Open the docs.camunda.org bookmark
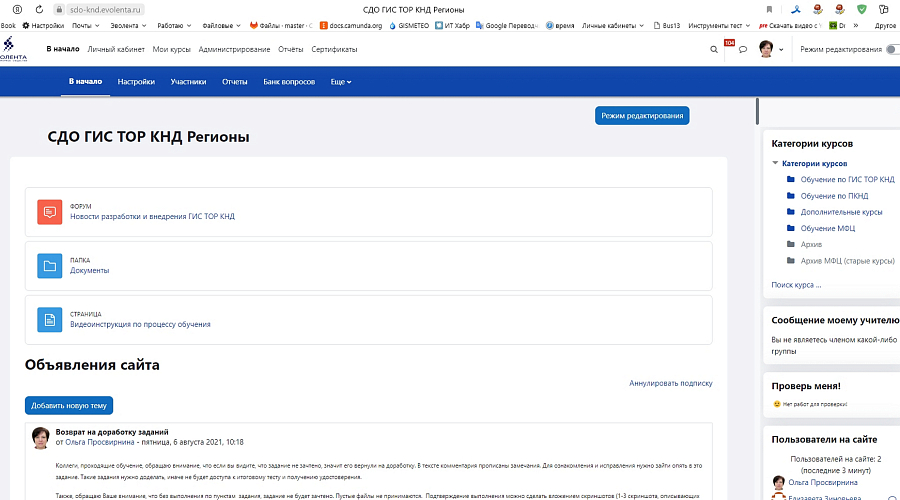900x500 pixels. pos(351,25)
